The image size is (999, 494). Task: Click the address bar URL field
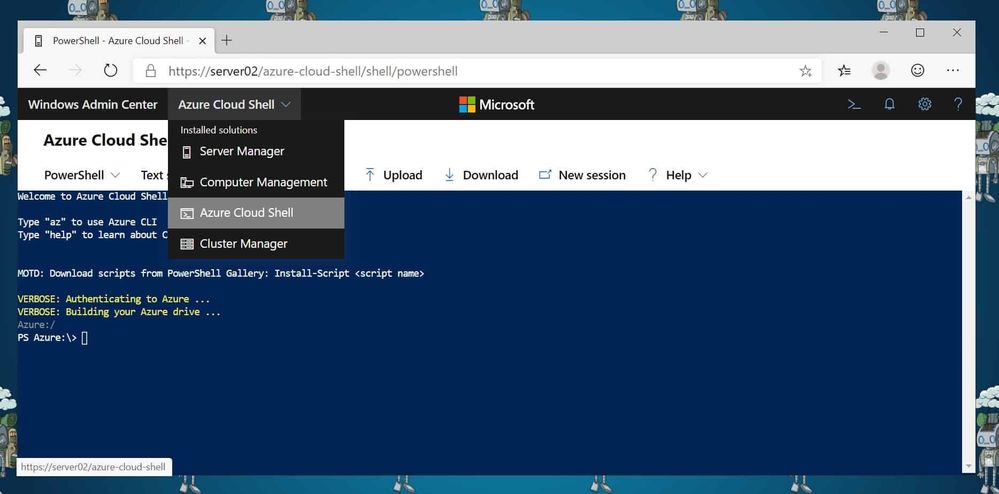[478, 71]
